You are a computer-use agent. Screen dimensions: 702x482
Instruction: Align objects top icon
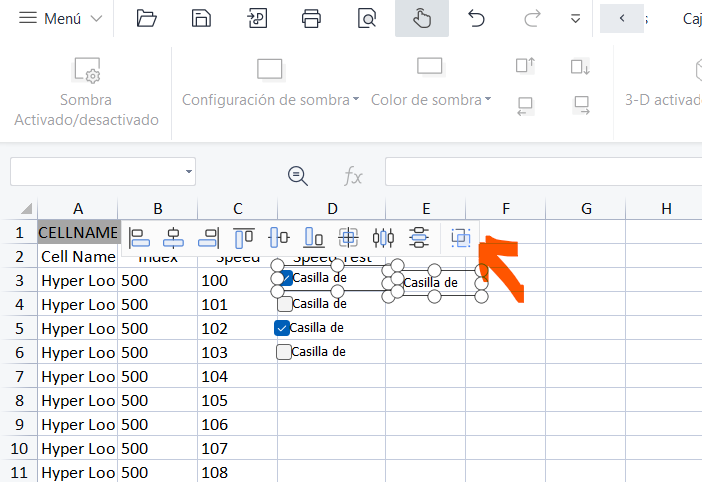click(244, 238)
